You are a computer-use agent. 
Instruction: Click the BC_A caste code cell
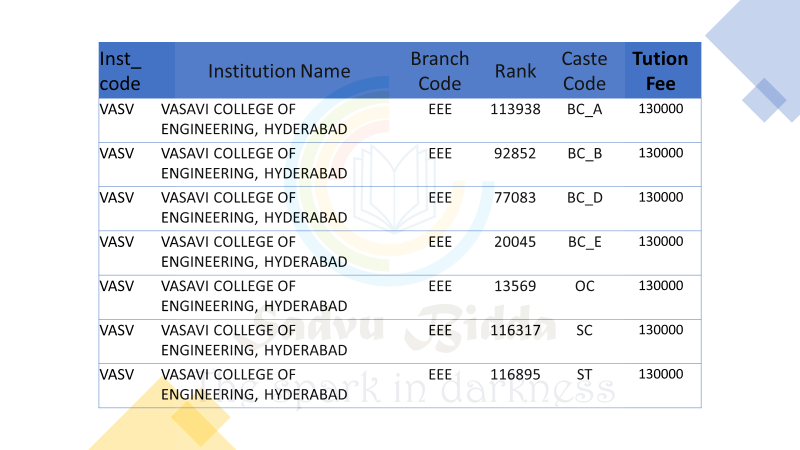(585, 110)
